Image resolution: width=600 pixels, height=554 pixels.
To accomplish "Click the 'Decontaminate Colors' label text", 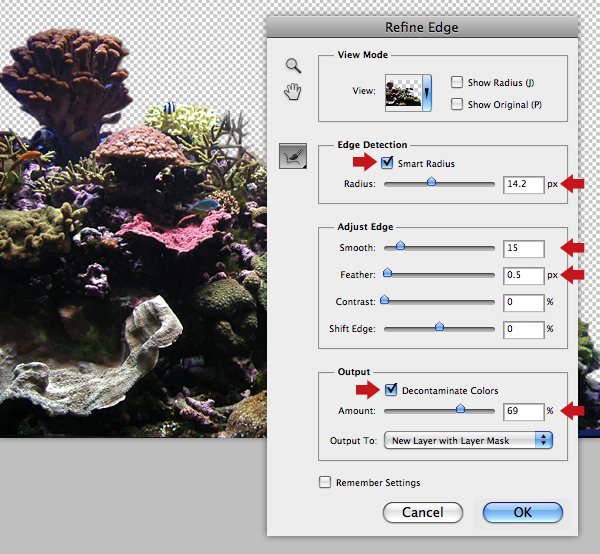I will (450, 391).
